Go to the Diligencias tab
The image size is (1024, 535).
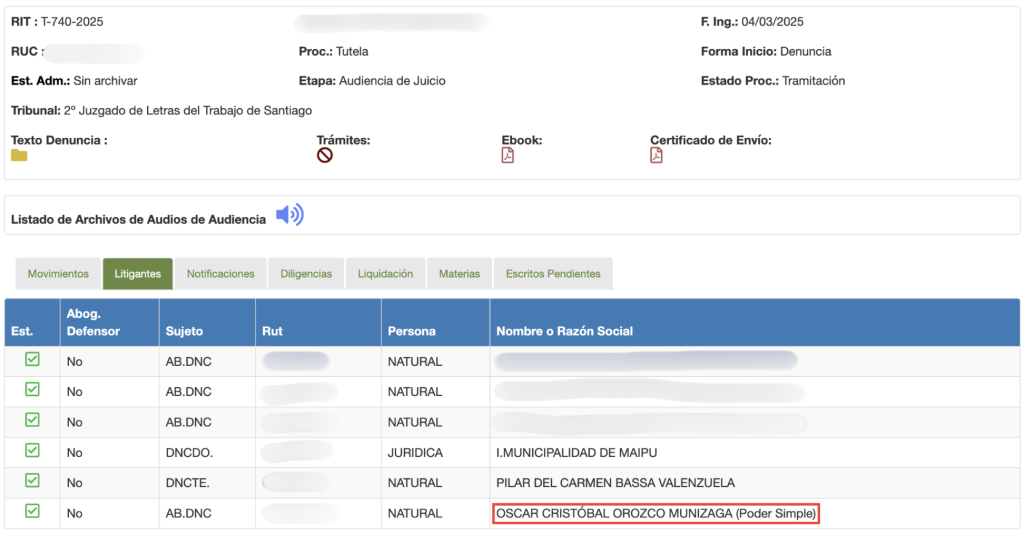pos(306,274)
